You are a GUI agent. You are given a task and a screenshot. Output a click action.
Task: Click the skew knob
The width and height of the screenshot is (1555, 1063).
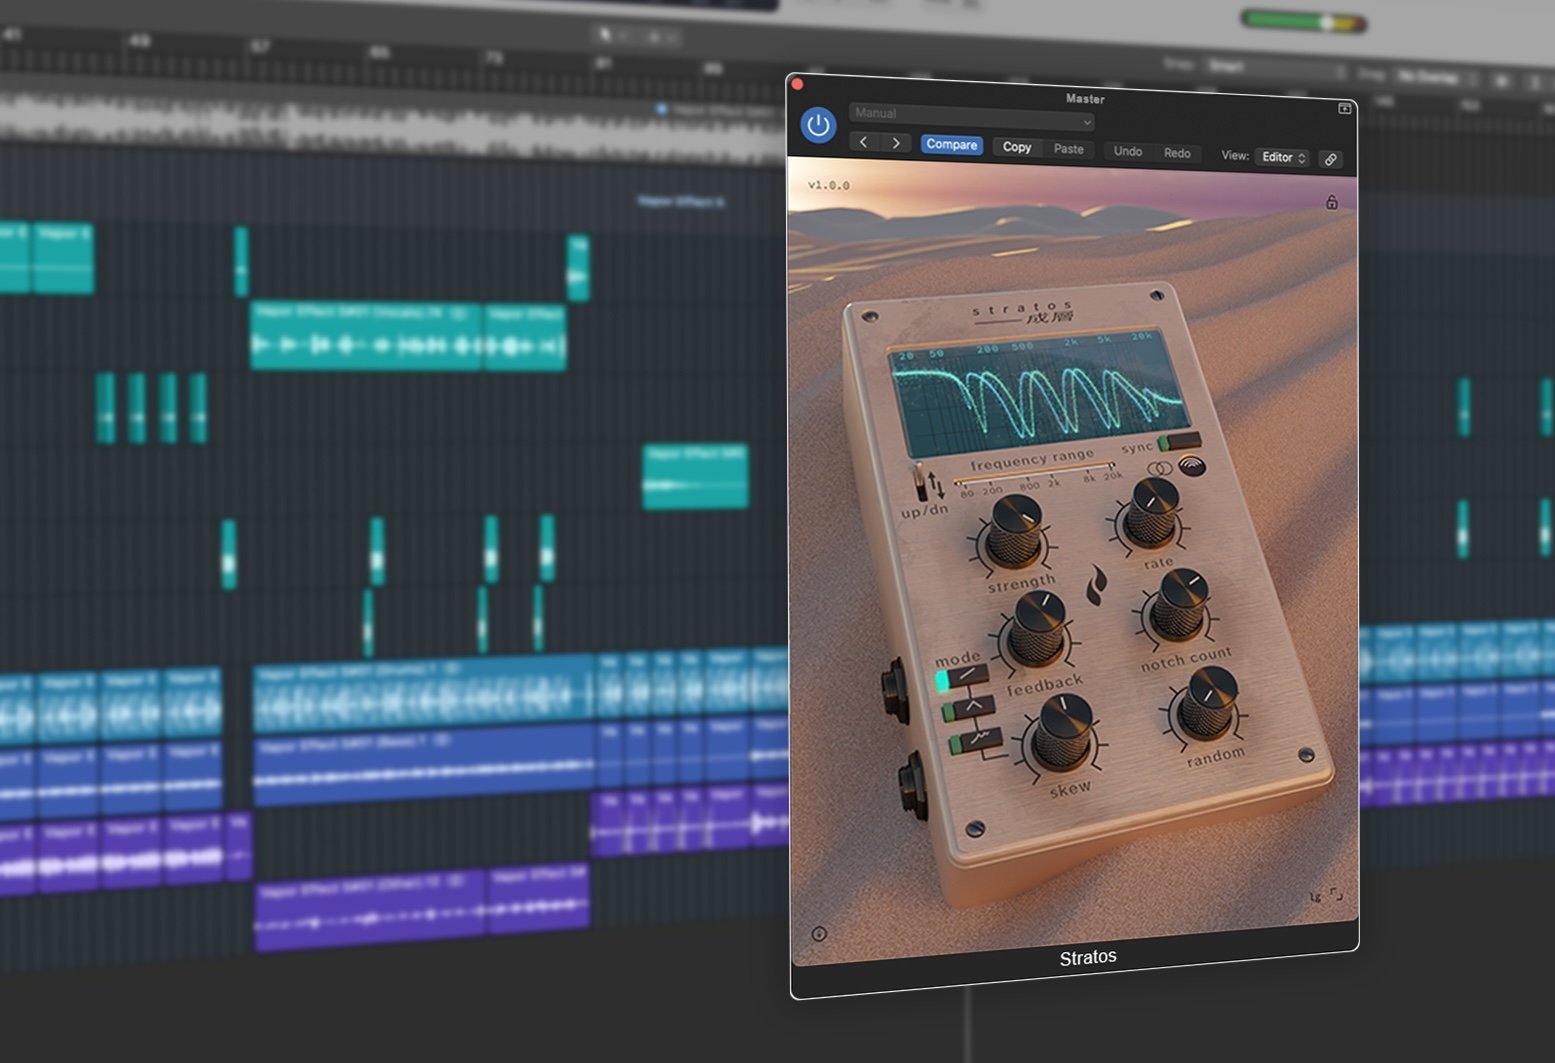[x=1062, y=733]
